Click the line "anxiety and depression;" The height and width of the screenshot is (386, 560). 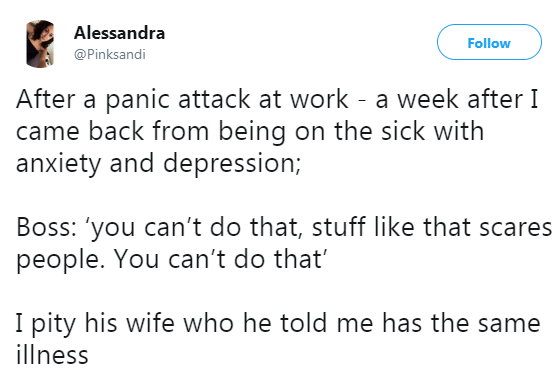[x=159, y=164]
